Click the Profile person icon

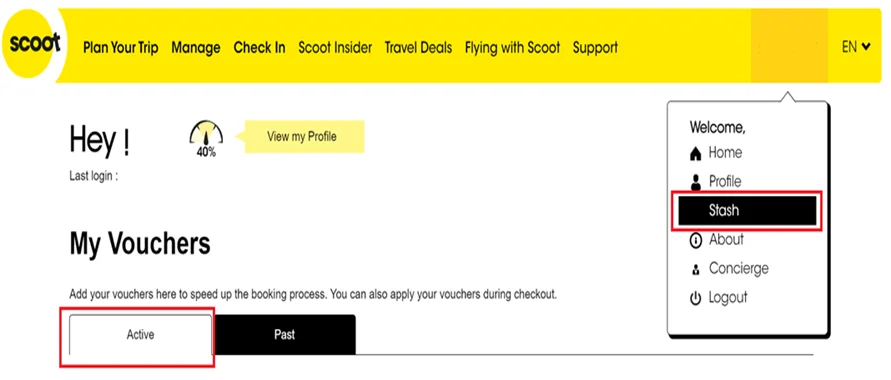(696, 182)
